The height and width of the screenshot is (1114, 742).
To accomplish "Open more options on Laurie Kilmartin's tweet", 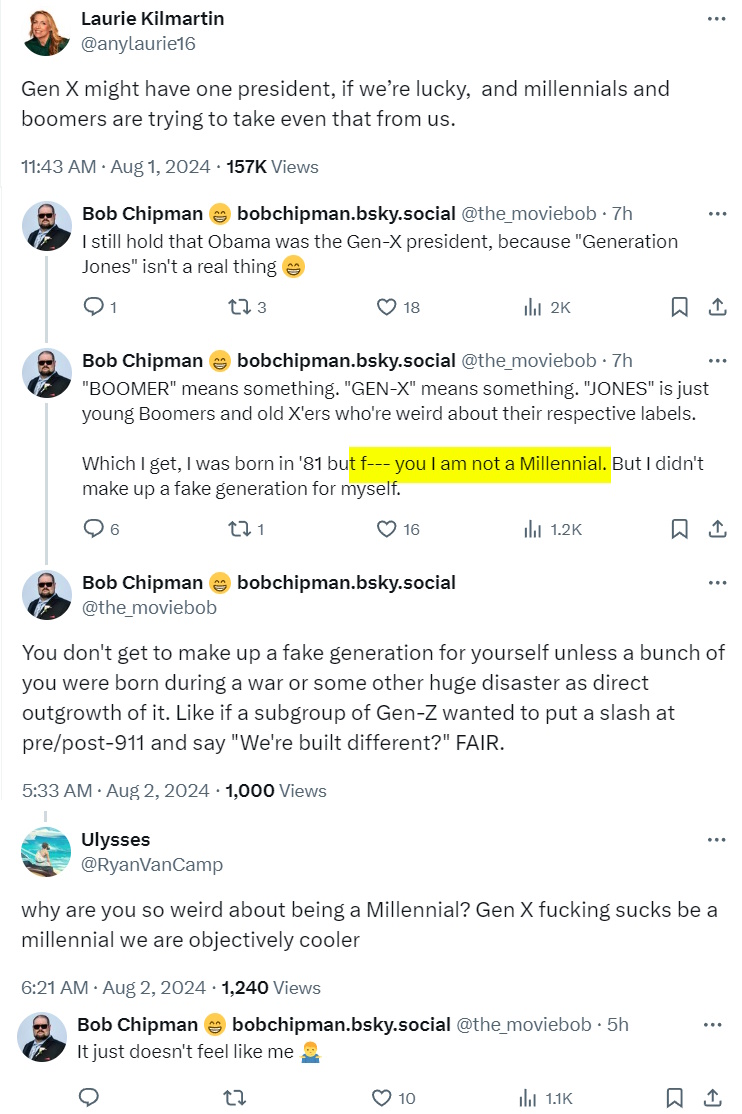I will click(x=716, y=19).
